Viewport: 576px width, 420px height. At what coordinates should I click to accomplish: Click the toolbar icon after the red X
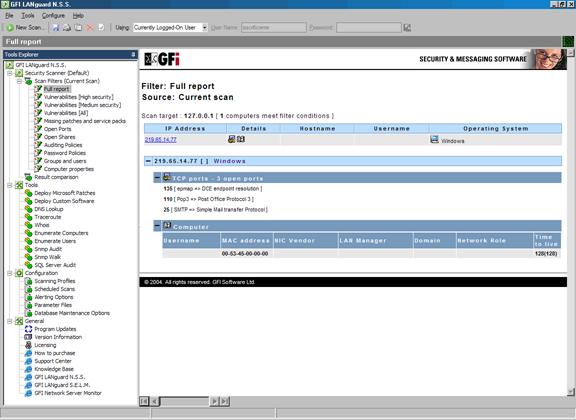coord(101,28)
